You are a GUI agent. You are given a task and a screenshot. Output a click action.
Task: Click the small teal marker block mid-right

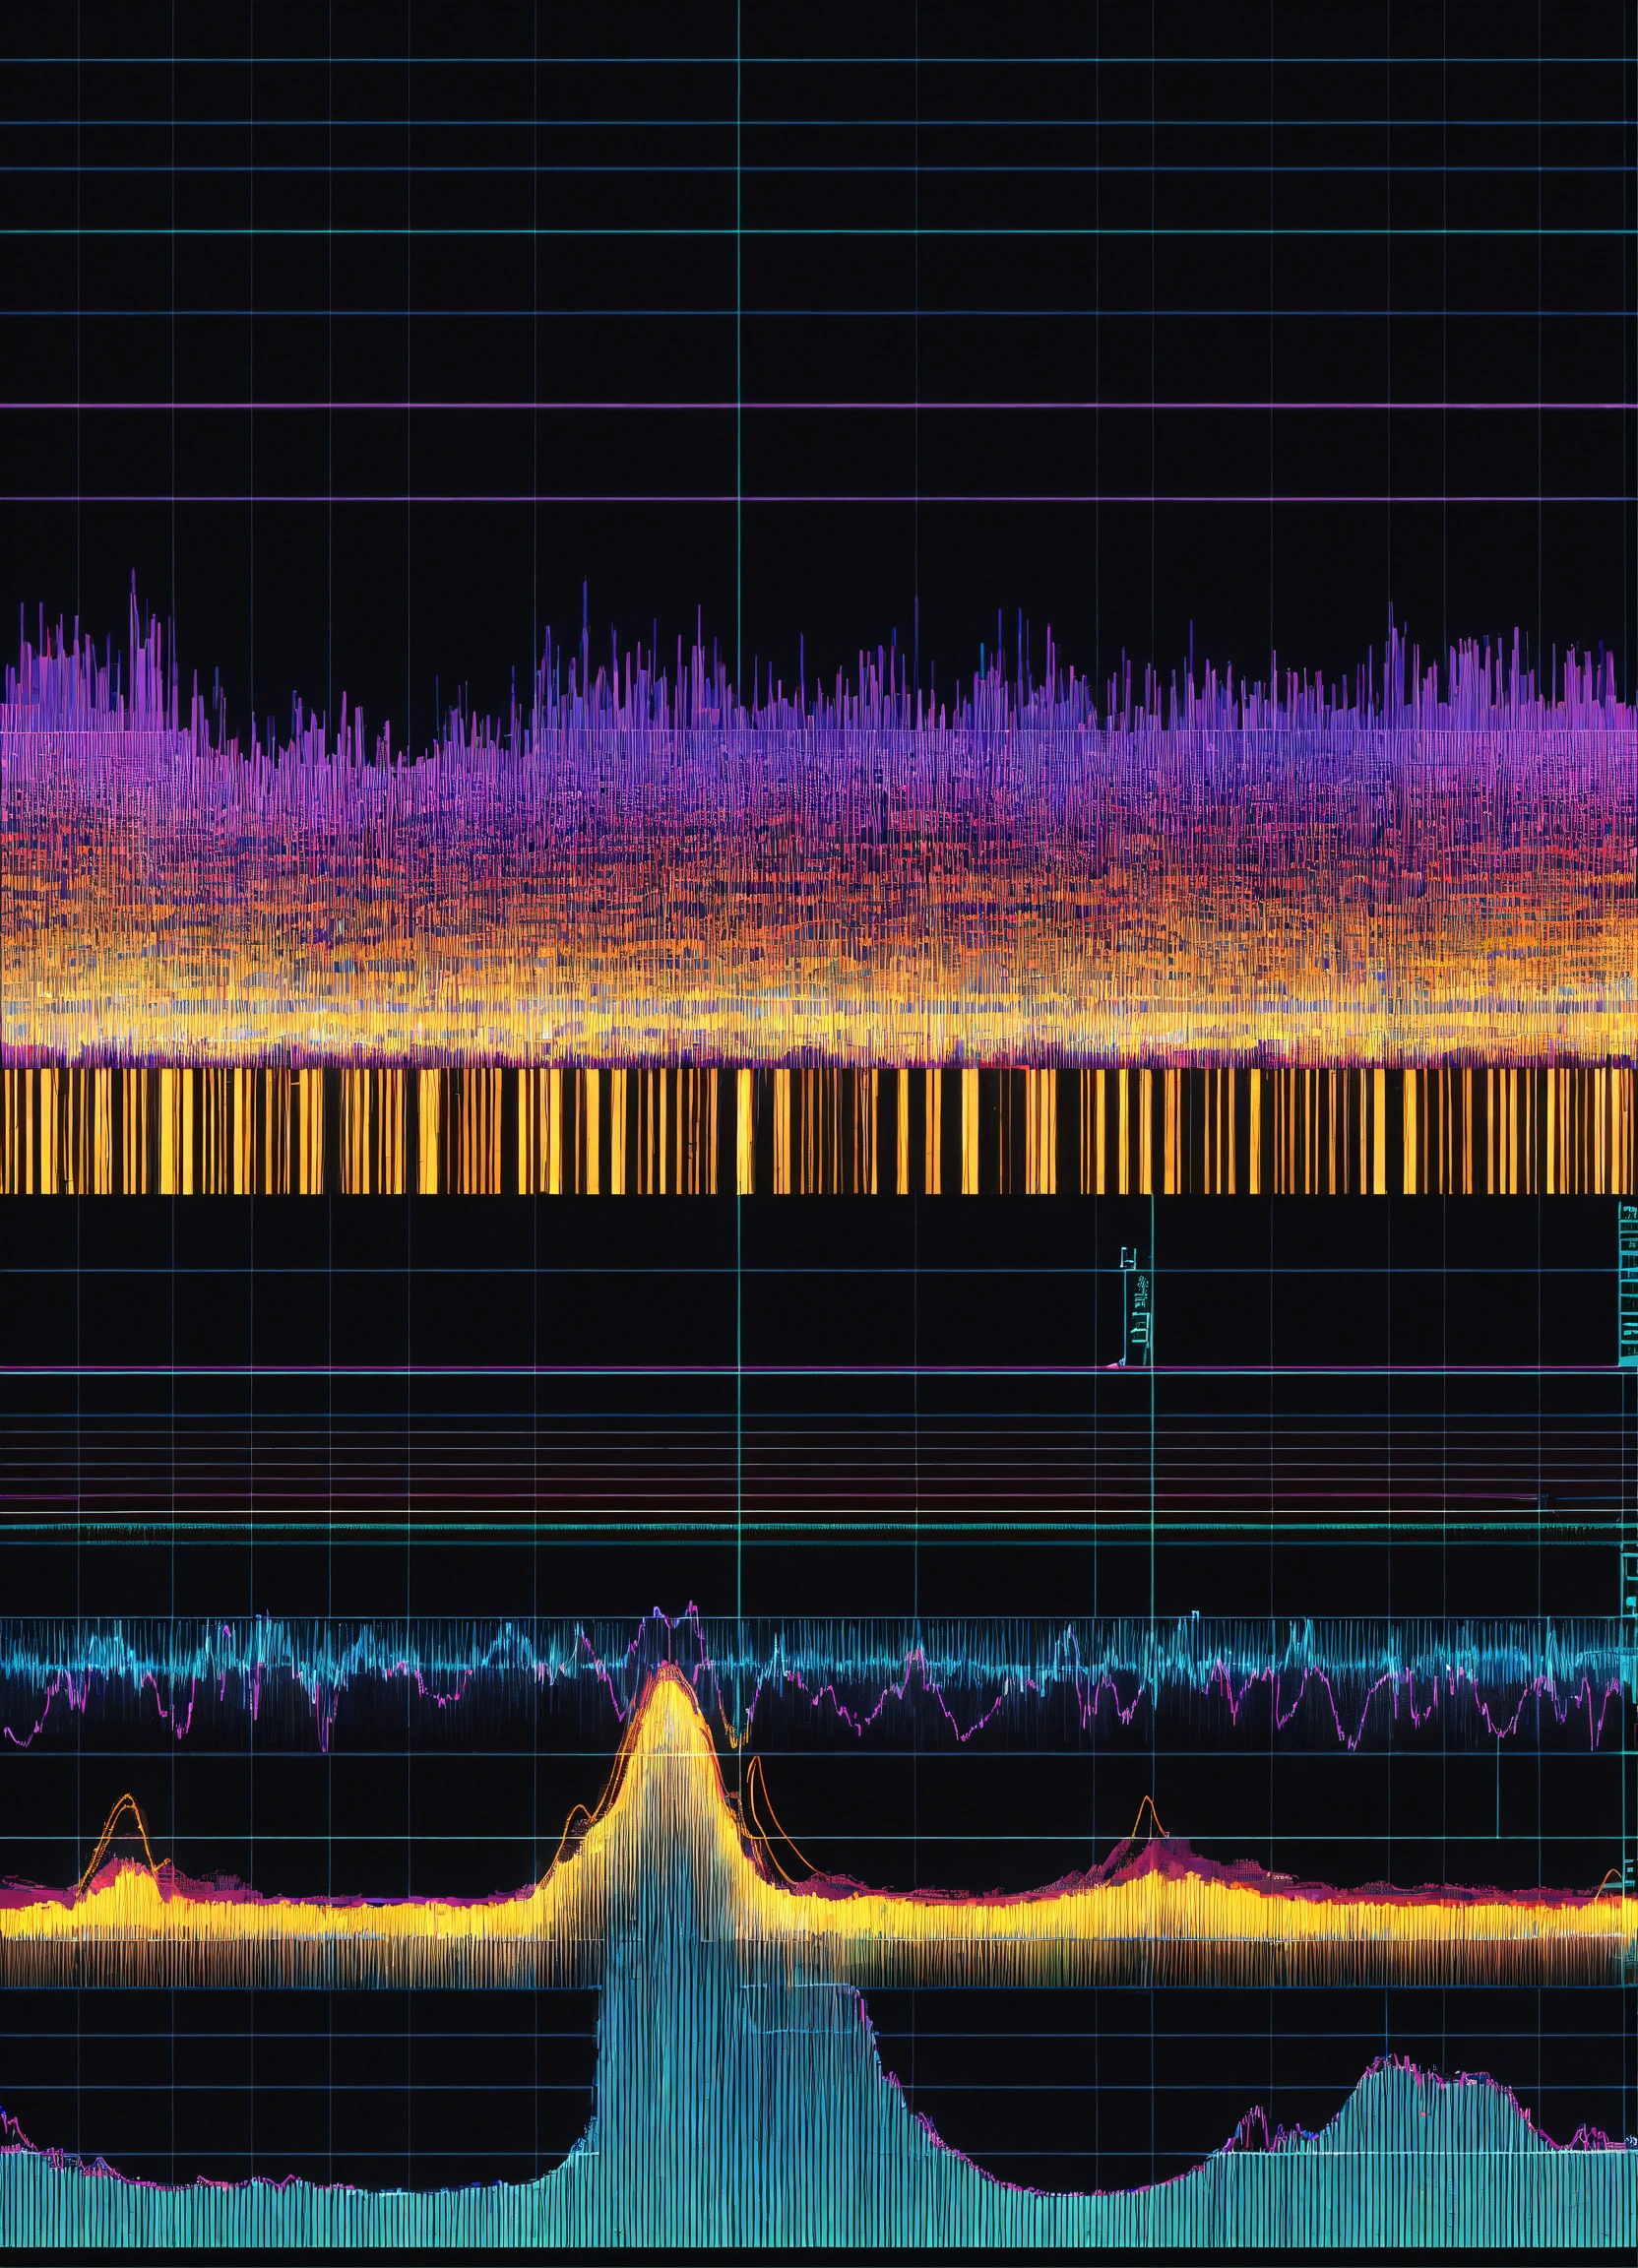click(1138, 1322)
